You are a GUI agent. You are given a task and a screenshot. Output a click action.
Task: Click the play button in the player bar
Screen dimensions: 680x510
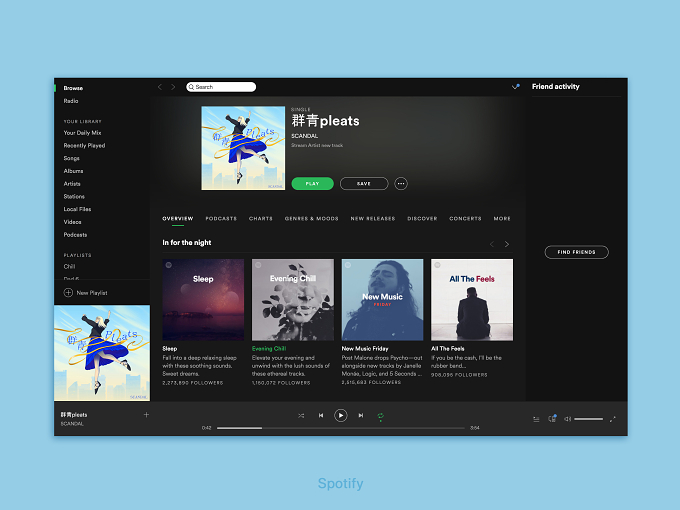(341, 415)
